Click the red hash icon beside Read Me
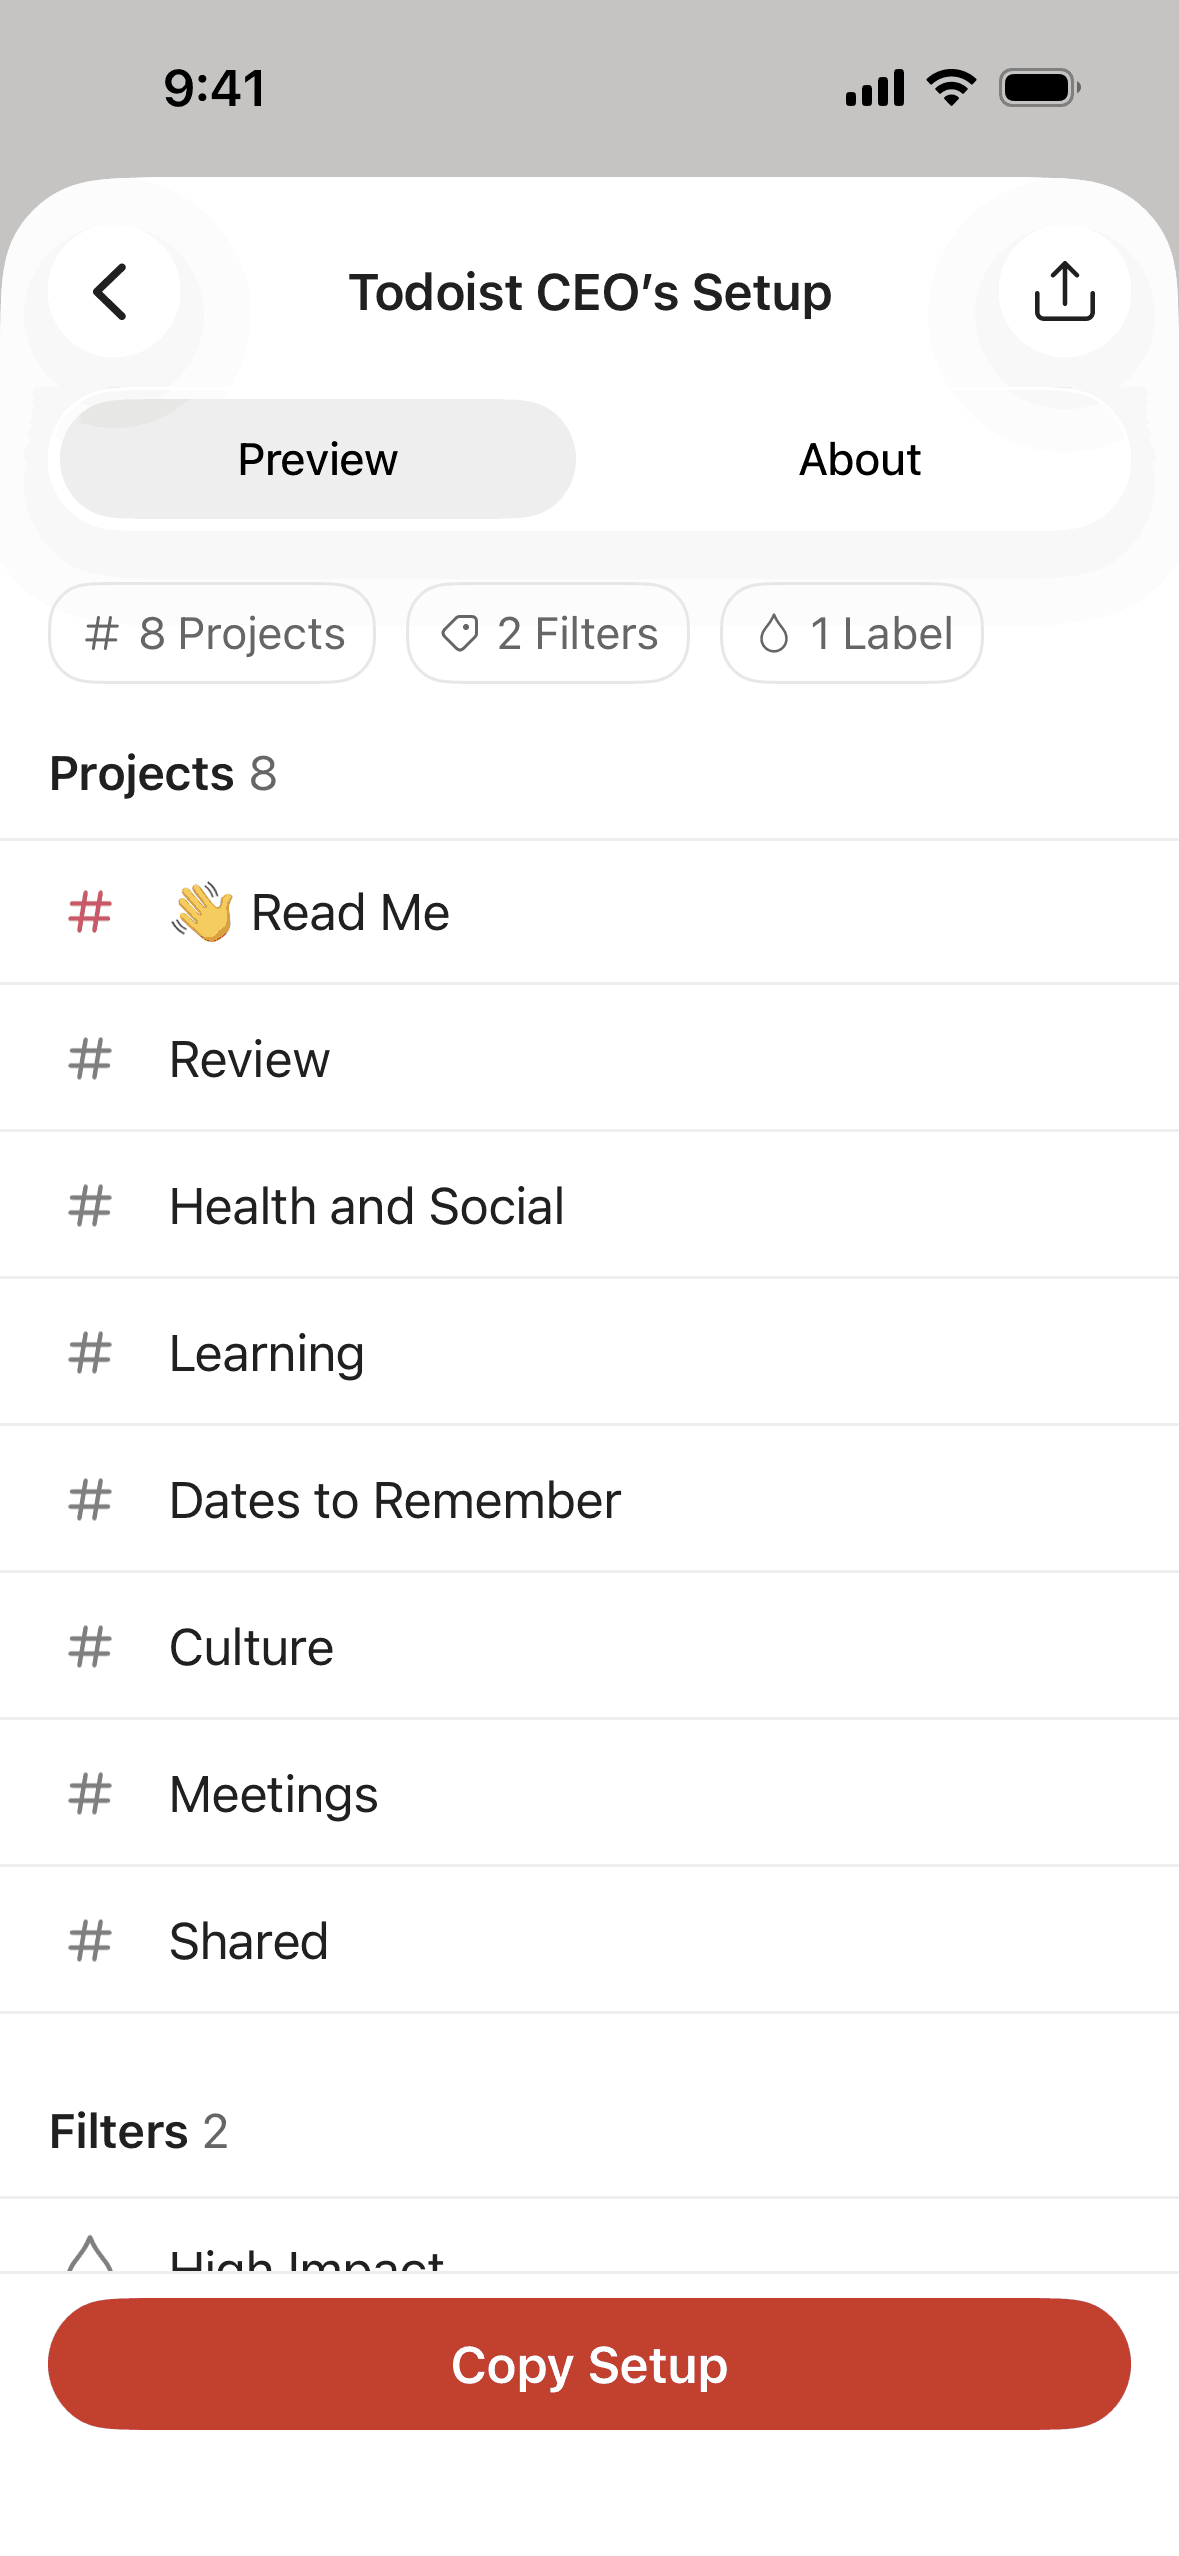Image resolution: width=1179 pixels, height=2556 pixels. click(90, 912)
